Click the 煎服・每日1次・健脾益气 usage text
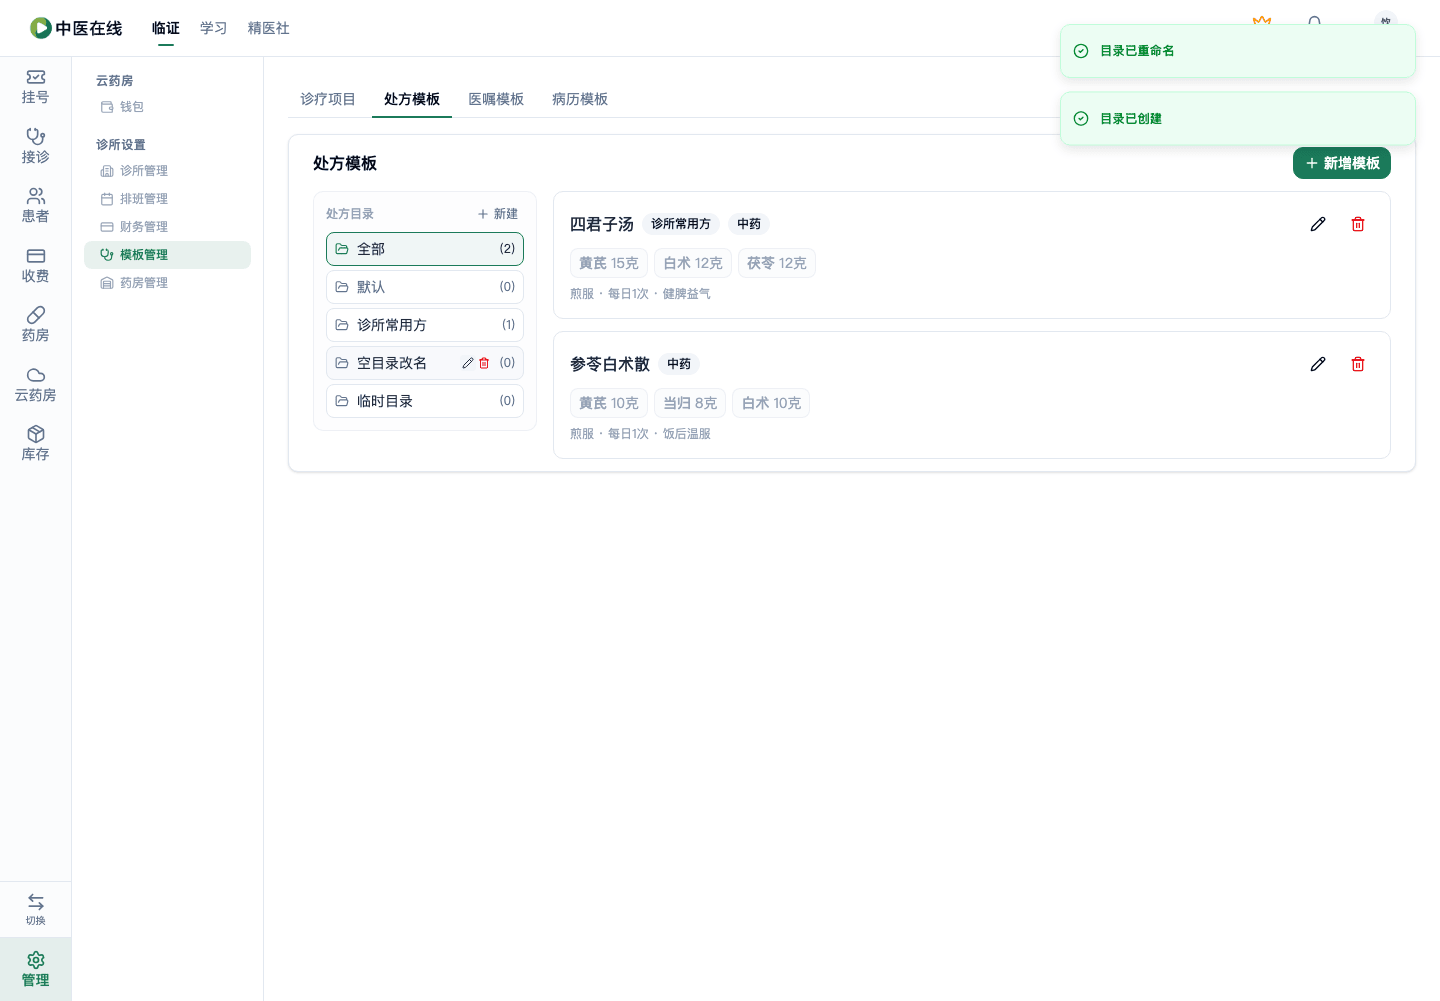 point(640,294)
